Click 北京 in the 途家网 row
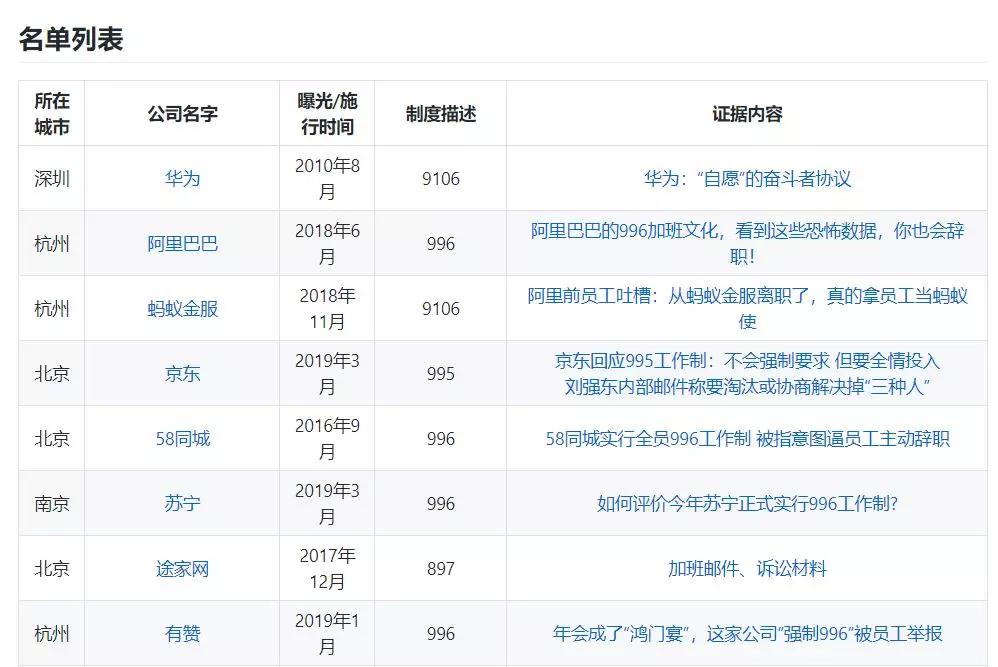The width and height of the screenshot is (998, 667). click(x=52, y=568)
